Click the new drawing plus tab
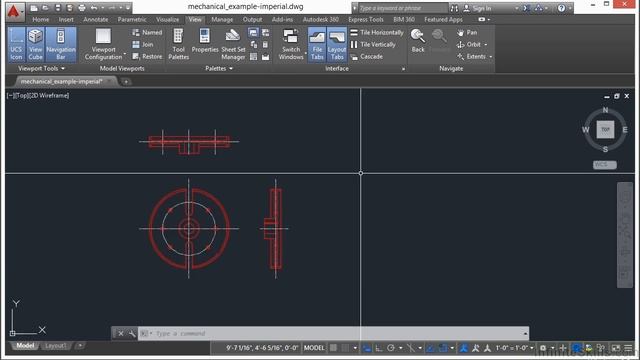The image size is (640, 360). 126,82
